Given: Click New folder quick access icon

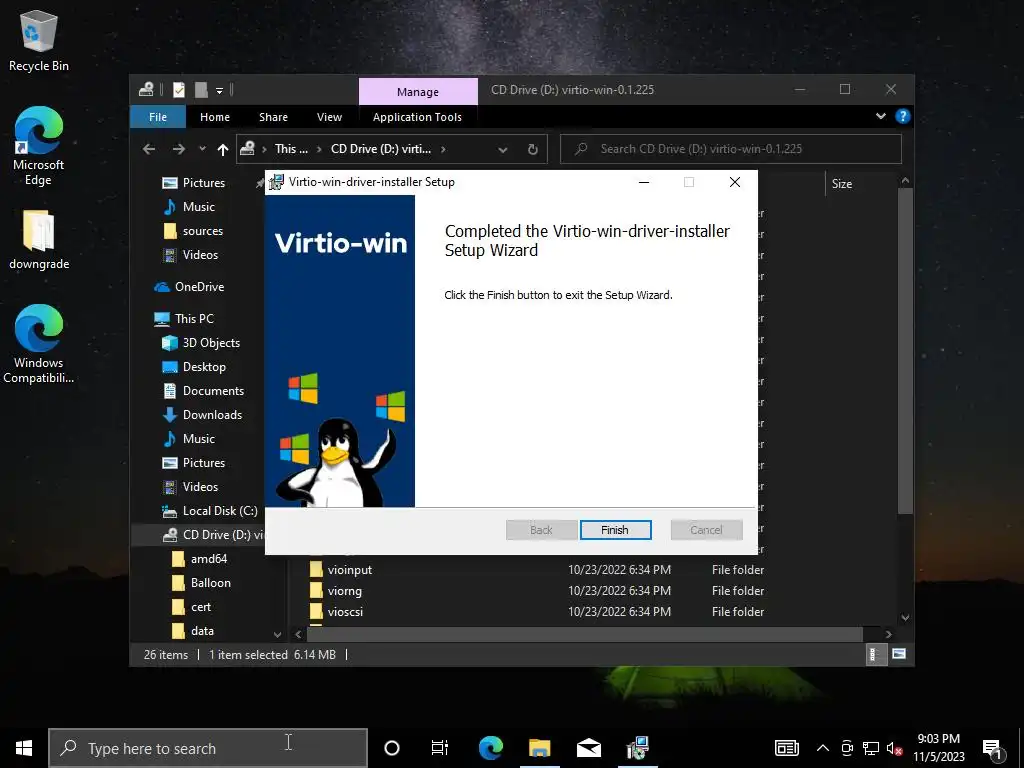Looking at the screenshot, I should 201,89.
